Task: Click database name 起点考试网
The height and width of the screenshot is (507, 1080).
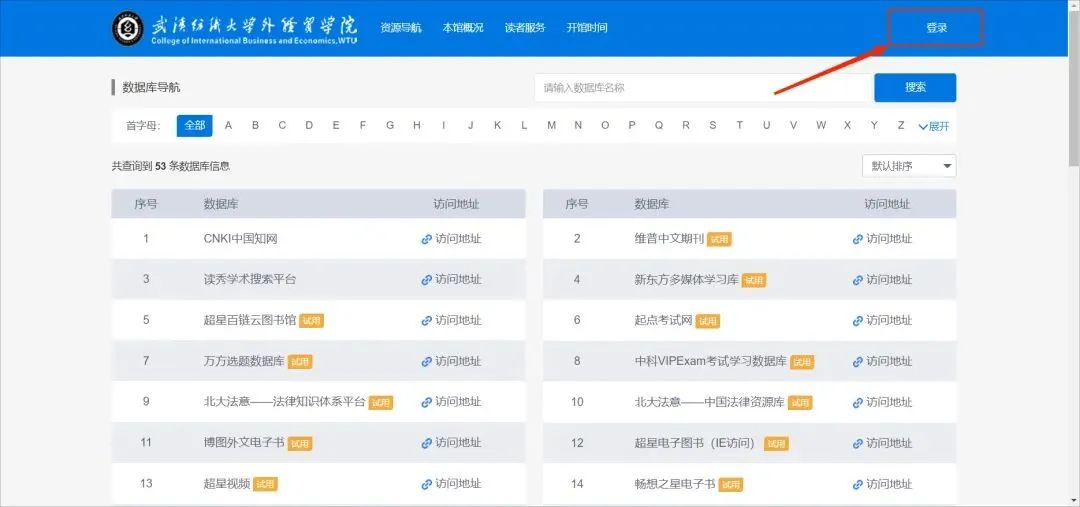Action: click(663, 320)
